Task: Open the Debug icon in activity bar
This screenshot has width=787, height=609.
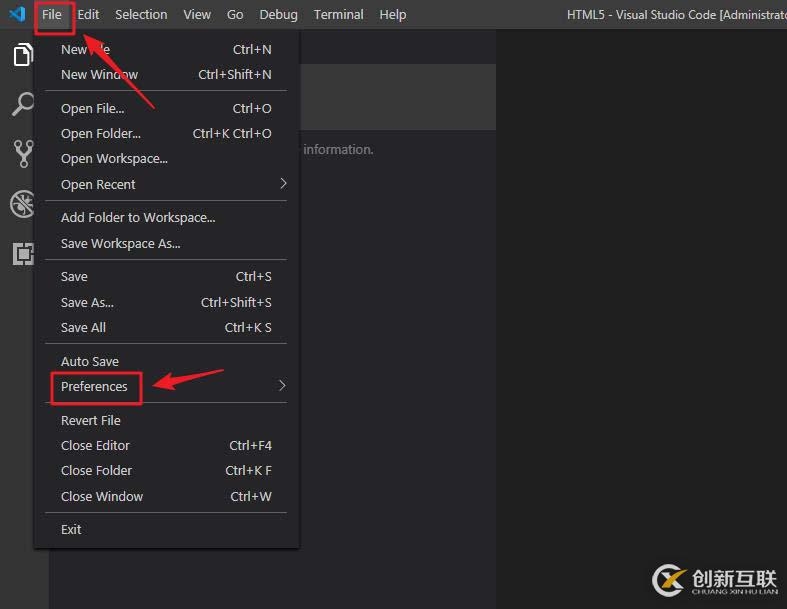Action: [x=22, y=204]
